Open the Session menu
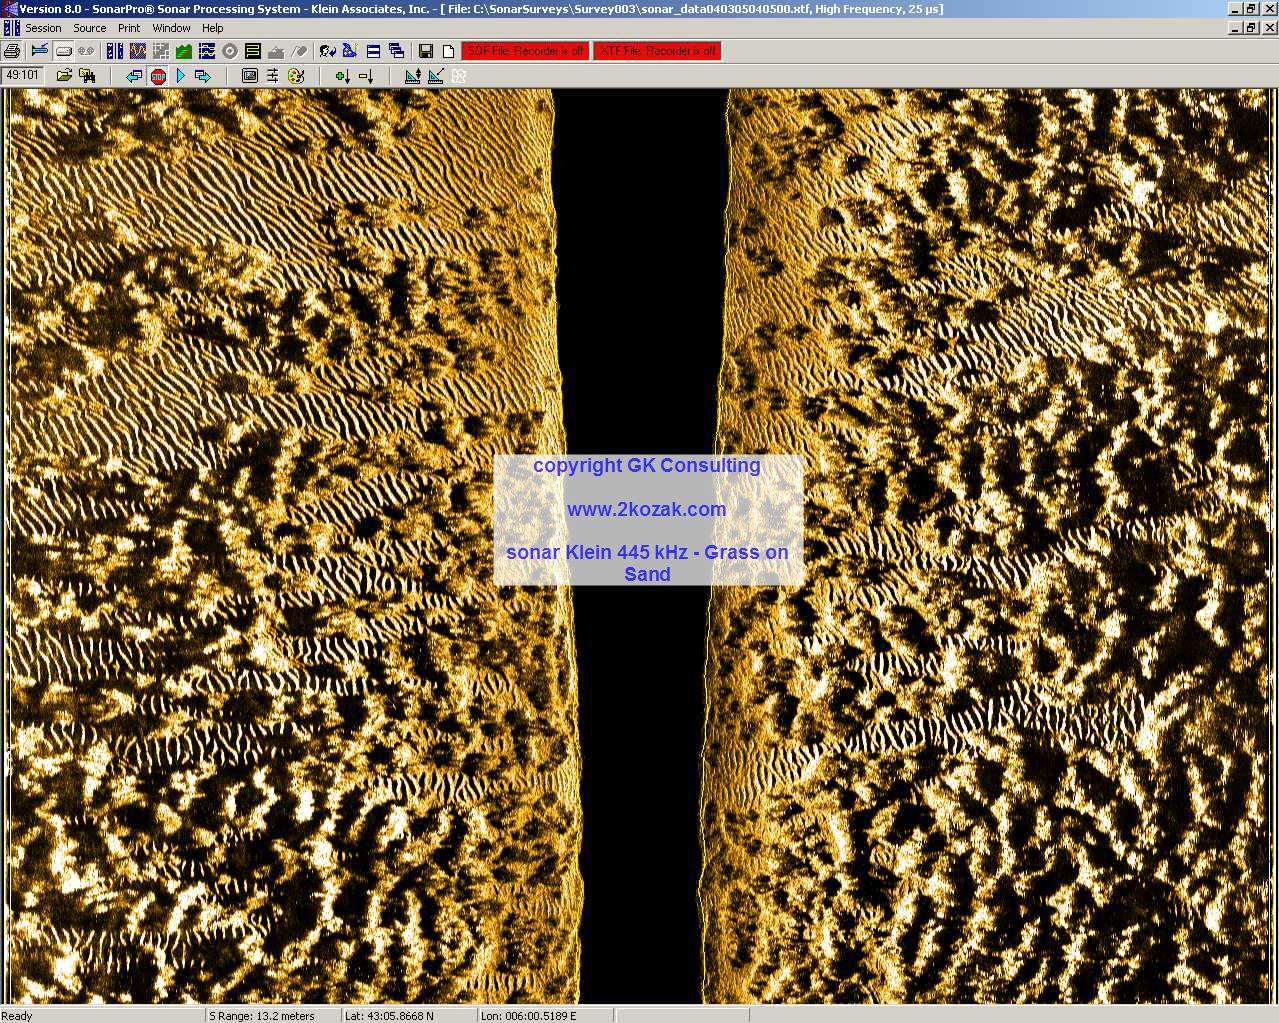1279x1023 pixels. (43, 28)
